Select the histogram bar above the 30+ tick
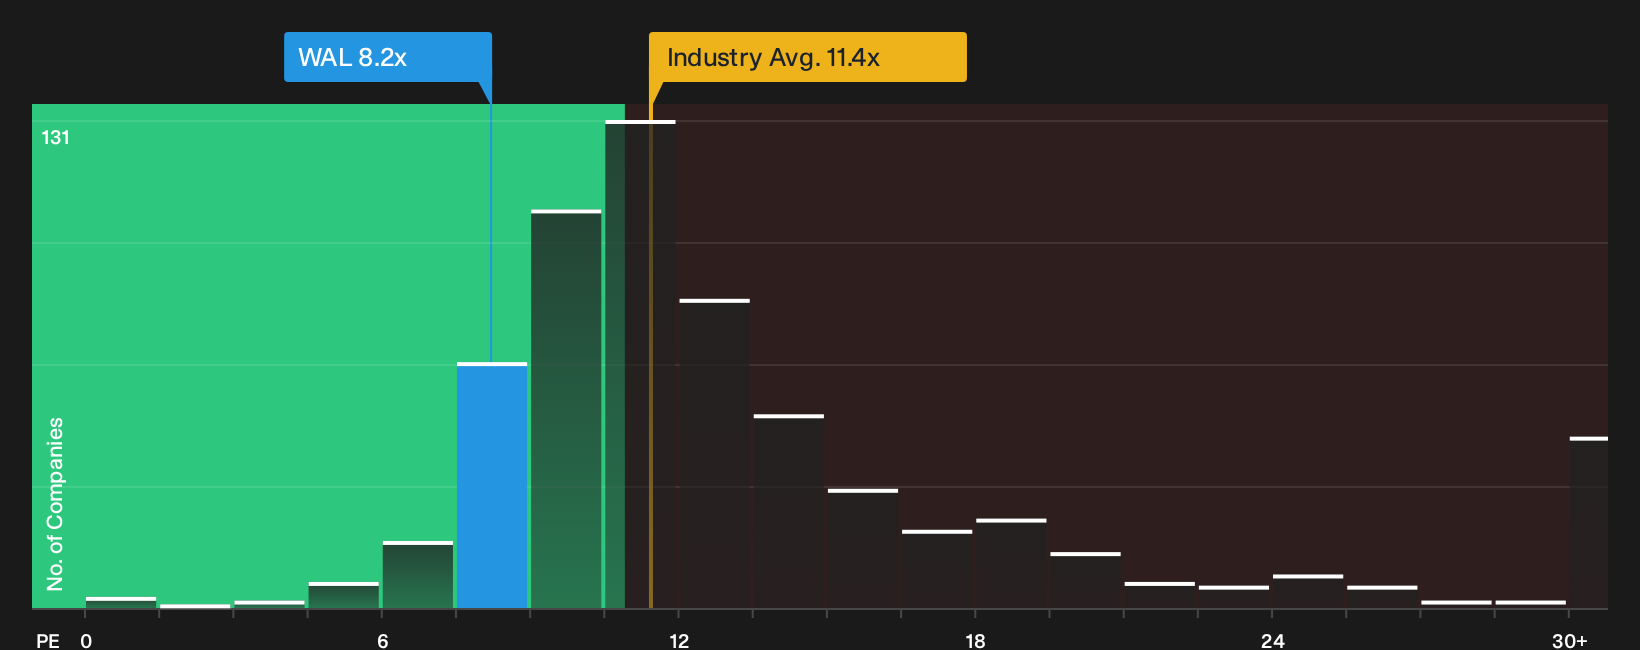 [1589, 522]
